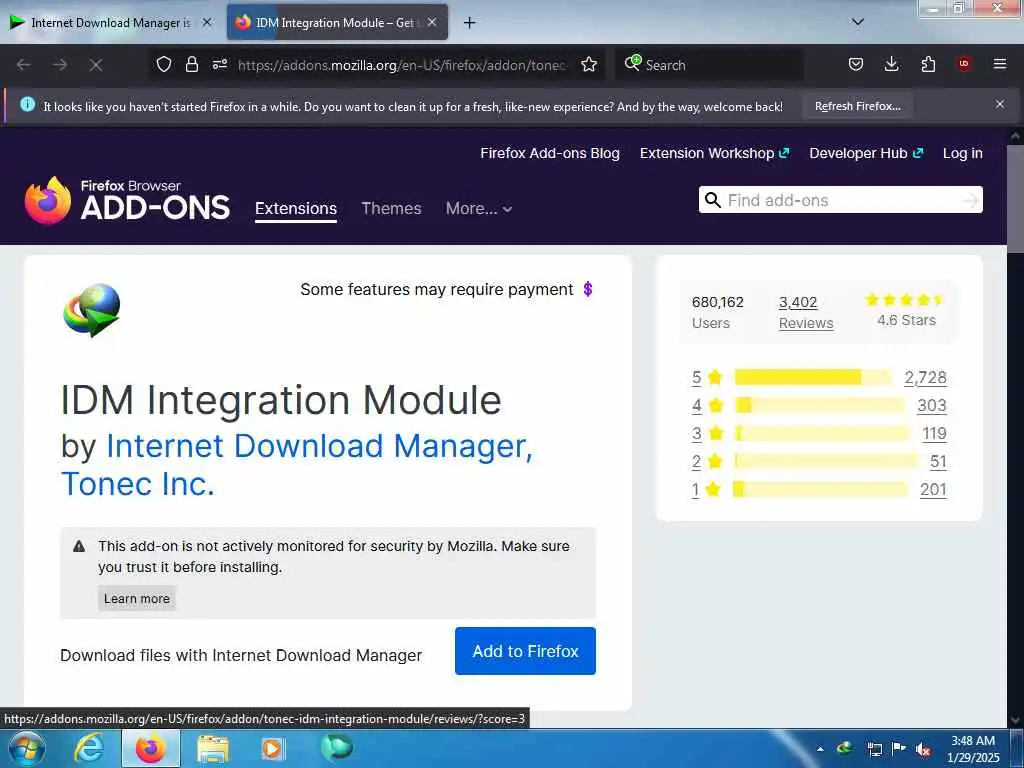Close the Internet Download Manager tab
1024x768 pixels.
click(x=207, y=22)
